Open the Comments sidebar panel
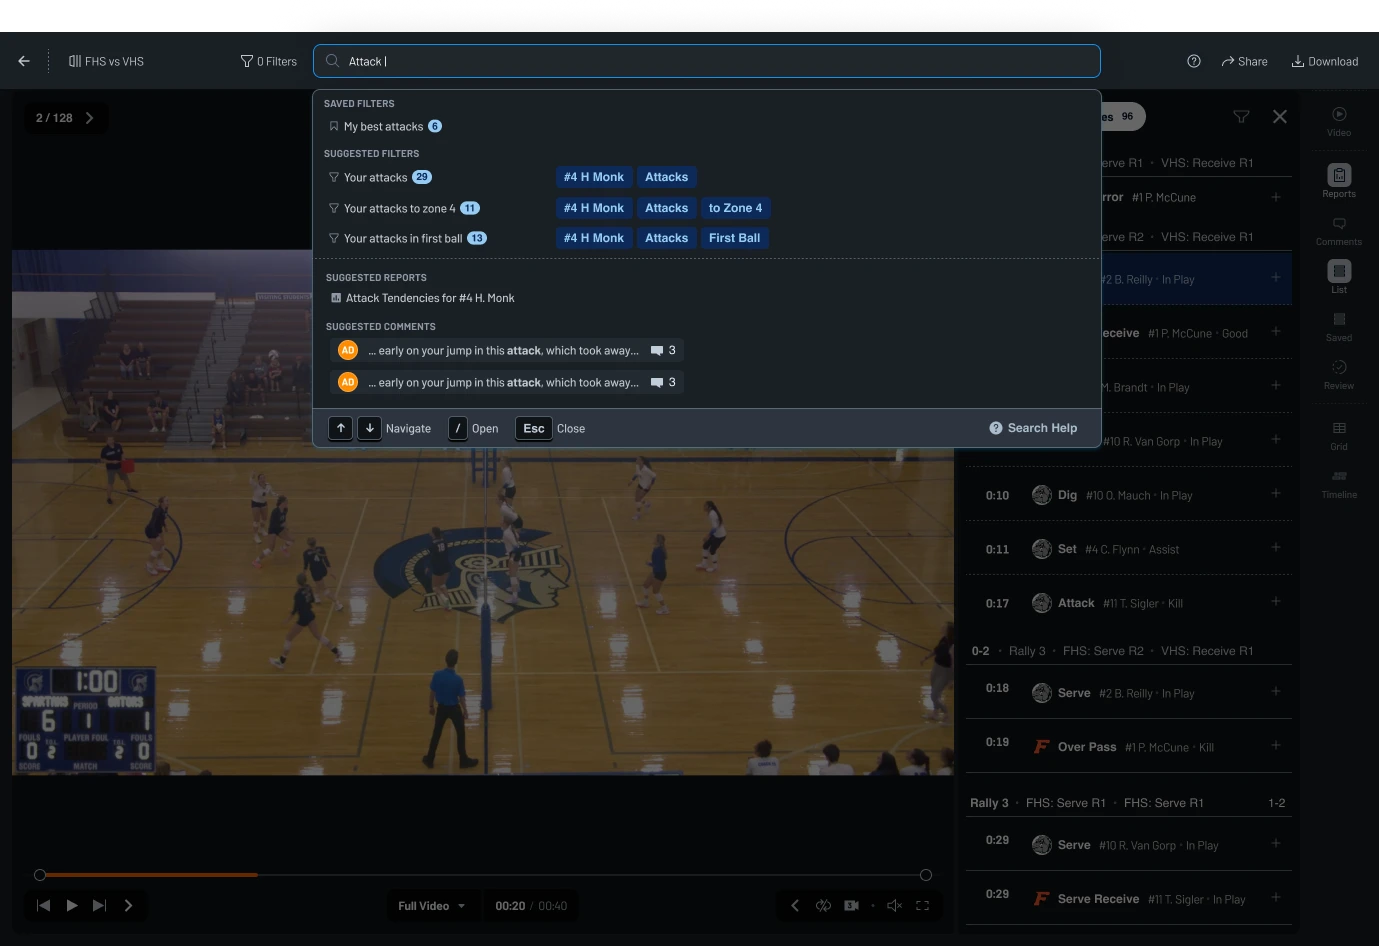 pyautogui.click(x=1339, y=231)
